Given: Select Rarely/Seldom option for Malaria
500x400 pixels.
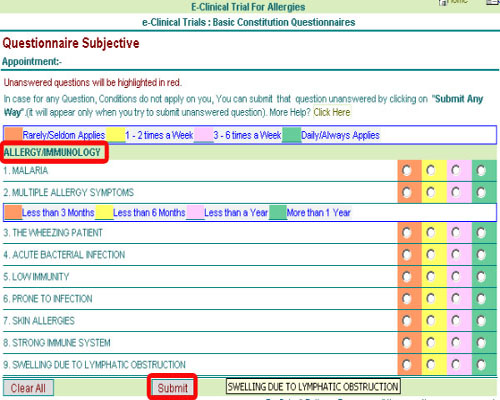Looking at the screenshot, I should (x=406, y=171).
